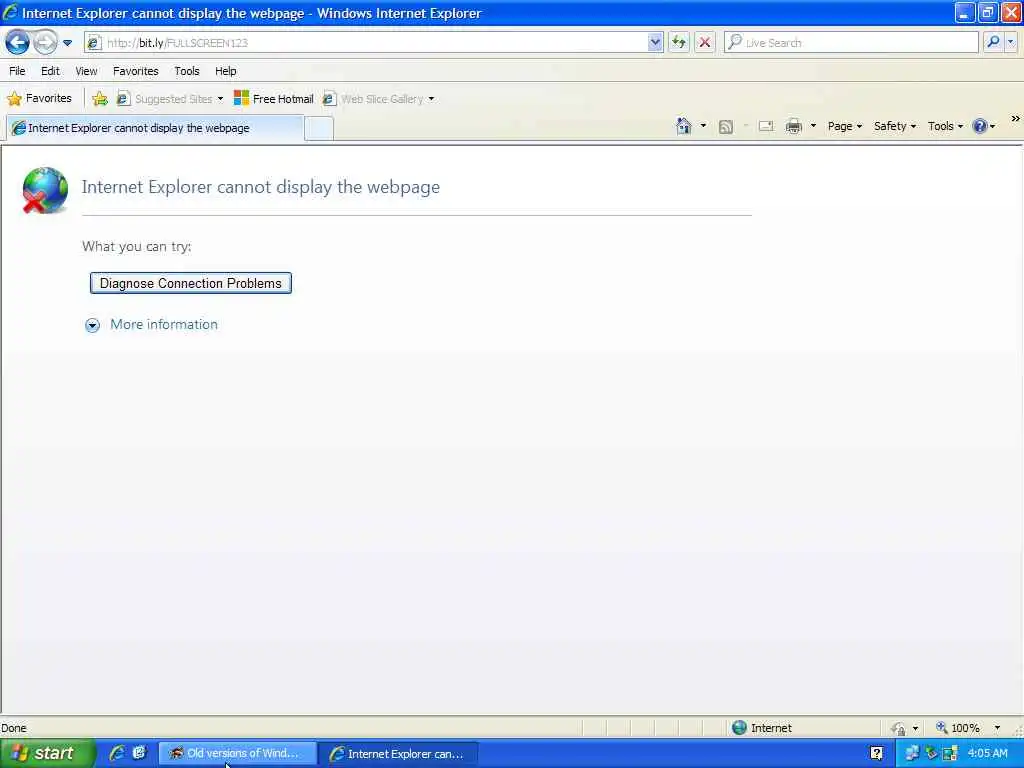Viewport: 1024px width, 768px height.
Task: Open the Free Hotmail link
Action: click(274, 99)
